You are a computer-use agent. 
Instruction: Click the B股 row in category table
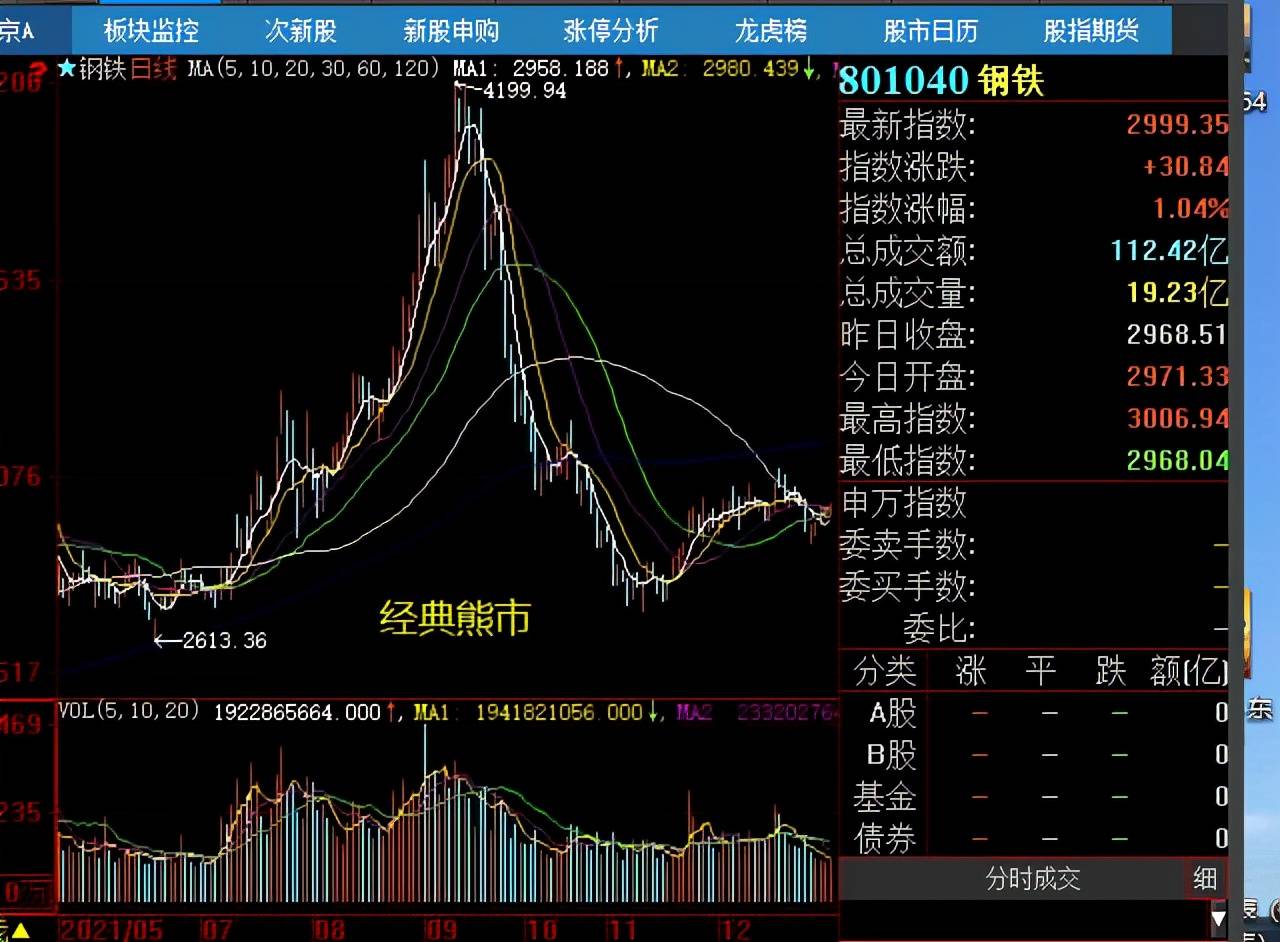[1033, 755]
